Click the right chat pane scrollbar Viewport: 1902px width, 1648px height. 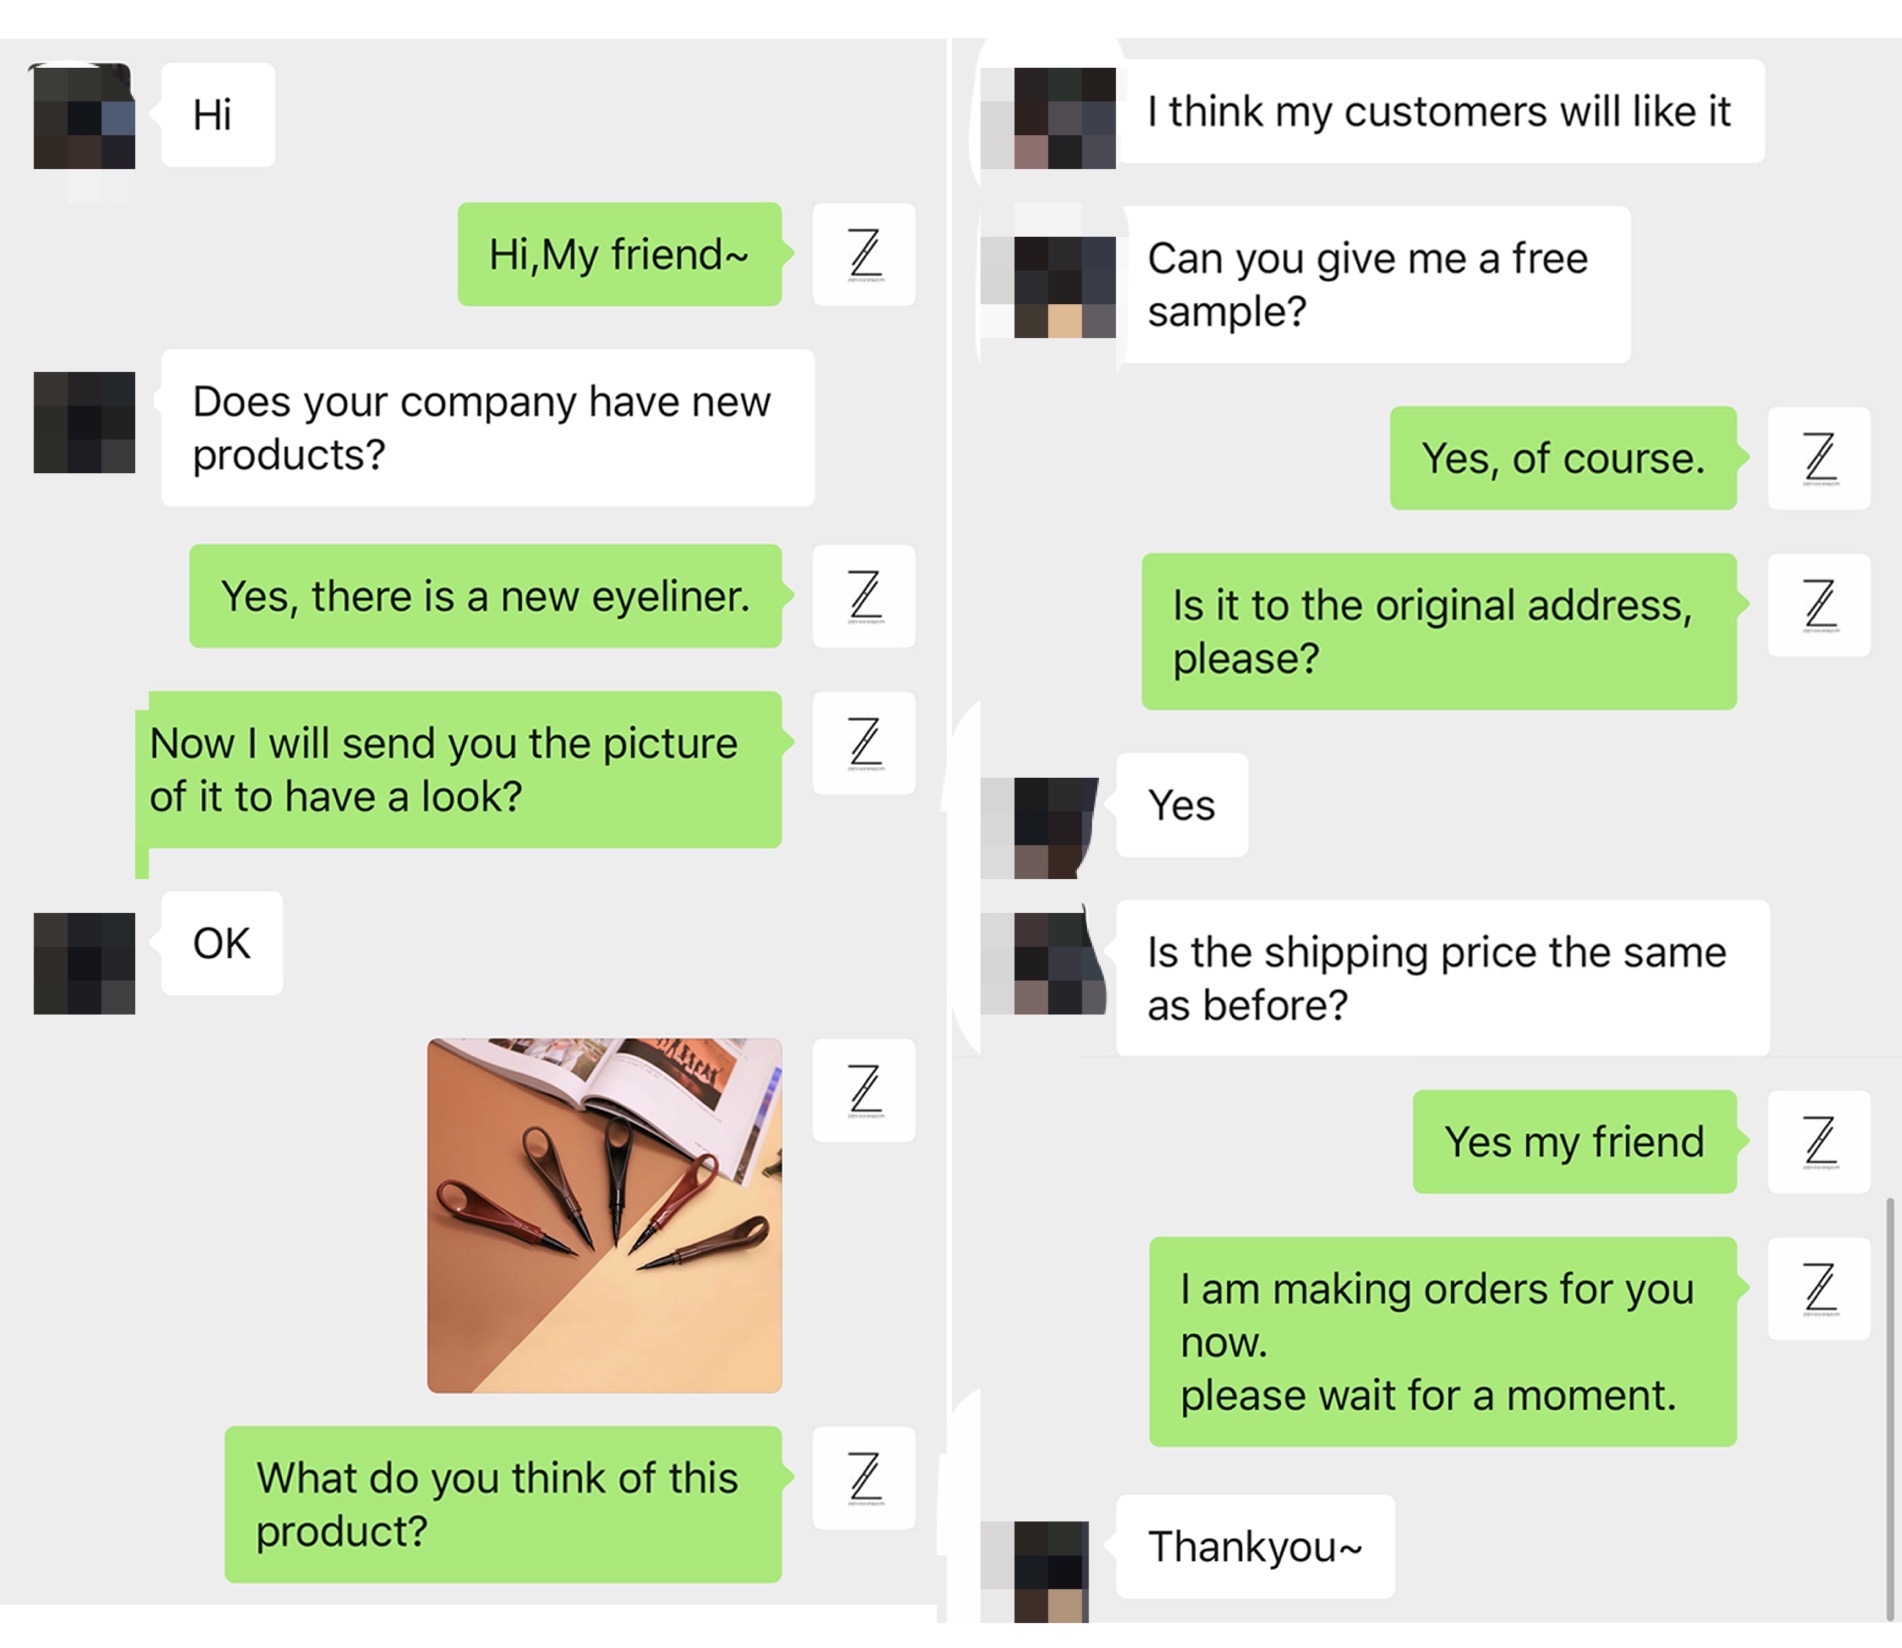(x=1889, y=1400)
